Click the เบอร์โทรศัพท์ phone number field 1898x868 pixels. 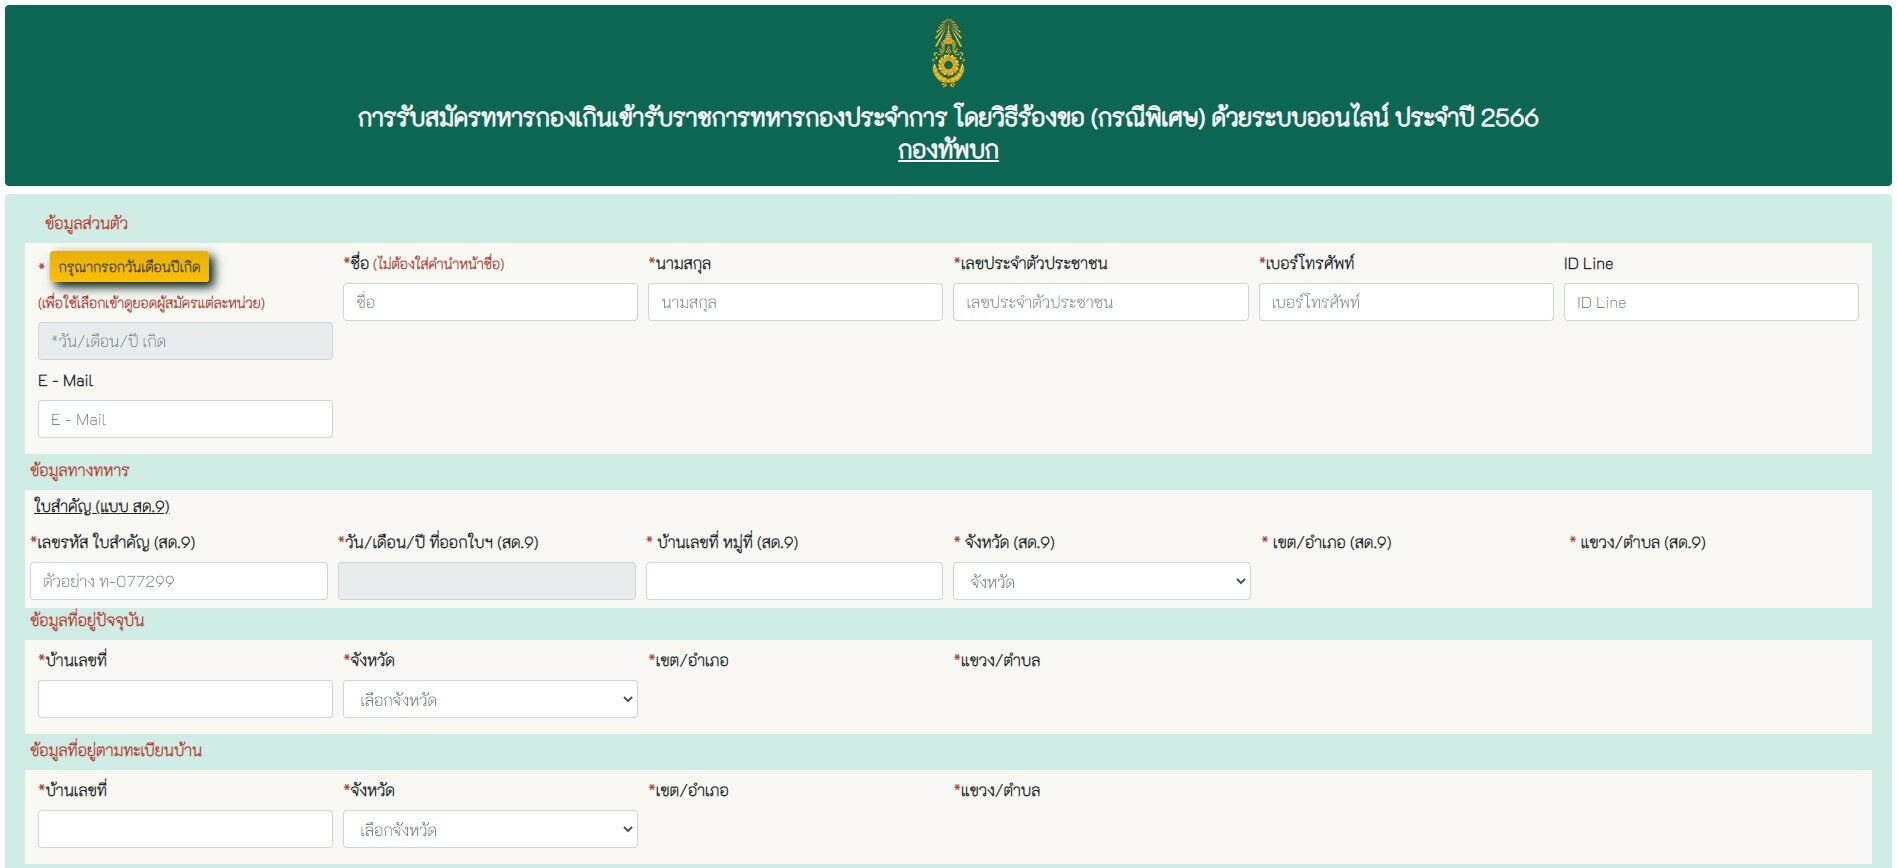click(x=1406, y=302)
